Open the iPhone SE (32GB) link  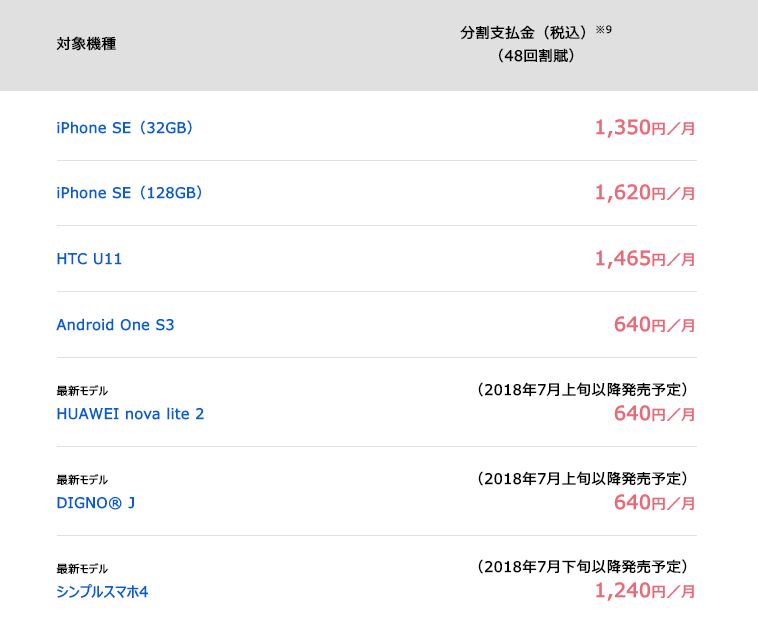125,128
